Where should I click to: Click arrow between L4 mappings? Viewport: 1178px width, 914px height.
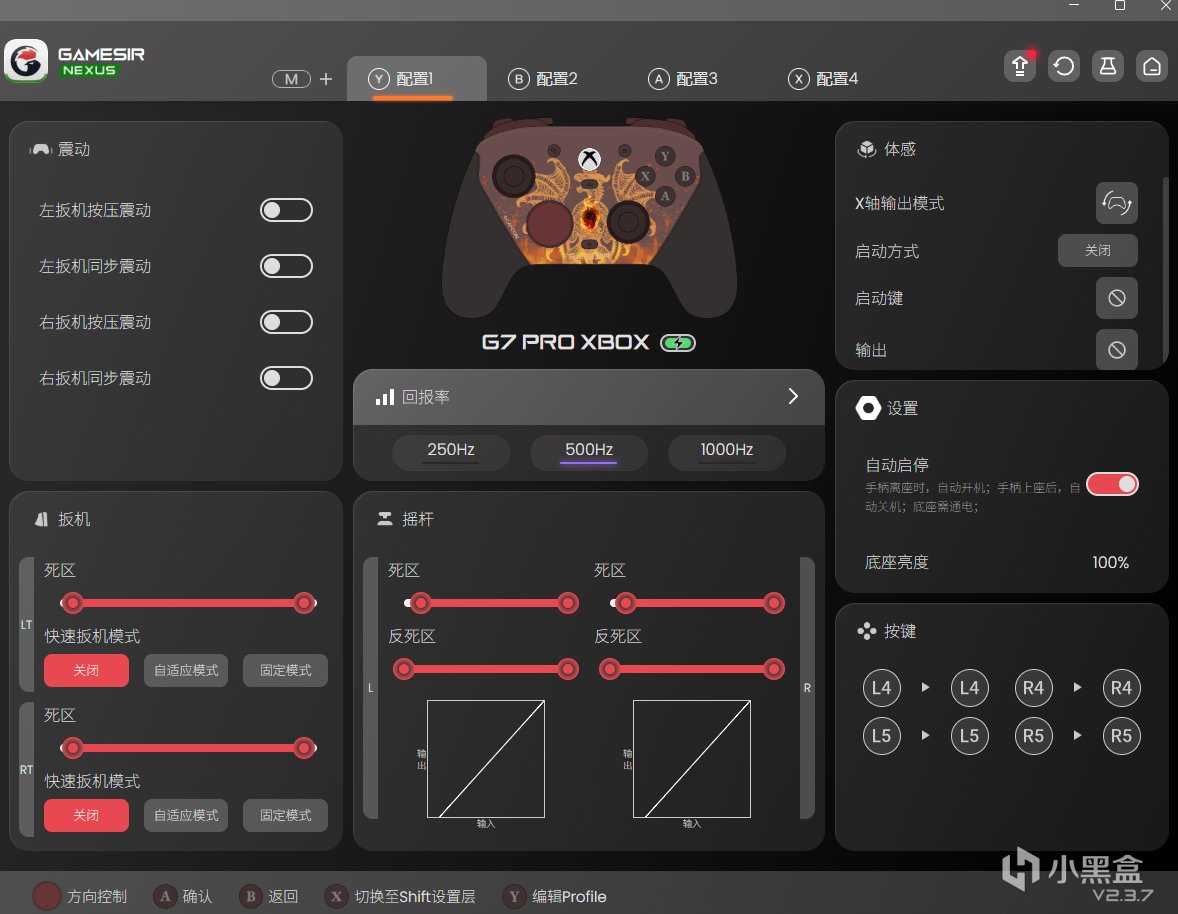[x=926, y=687]
